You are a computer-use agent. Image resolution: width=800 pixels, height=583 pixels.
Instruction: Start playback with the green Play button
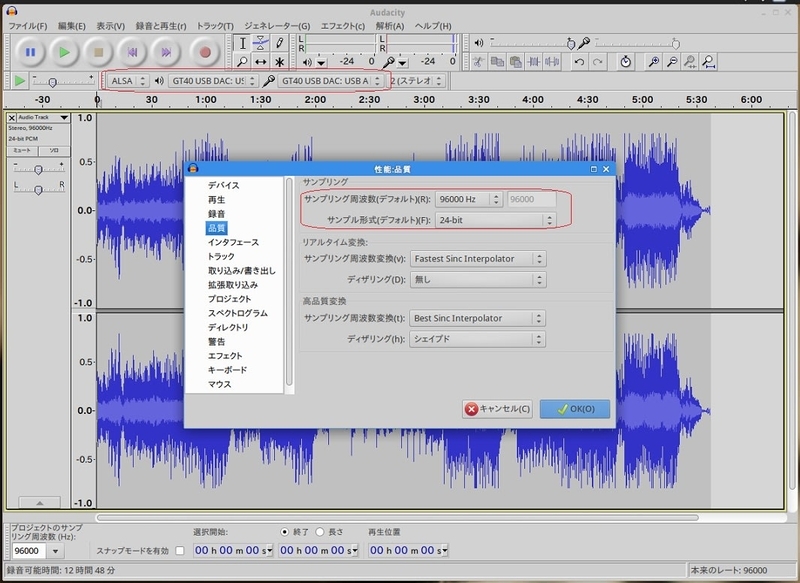point(64,52)
